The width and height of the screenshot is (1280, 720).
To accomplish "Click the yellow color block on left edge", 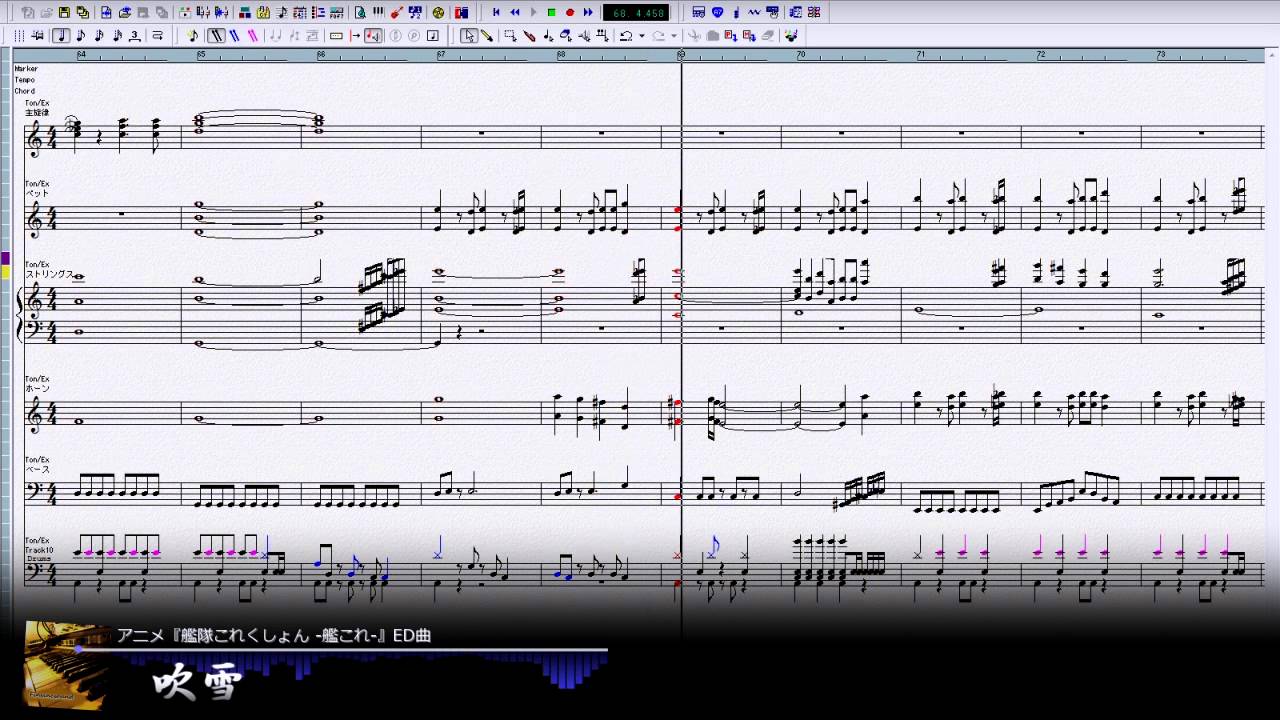I will (5, 272).
